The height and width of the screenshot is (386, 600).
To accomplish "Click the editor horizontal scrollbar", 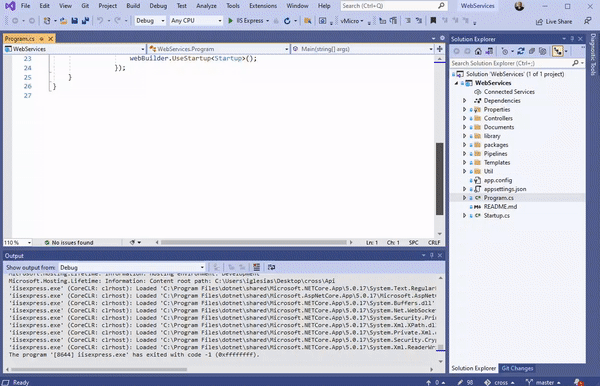I will [254, 242].
